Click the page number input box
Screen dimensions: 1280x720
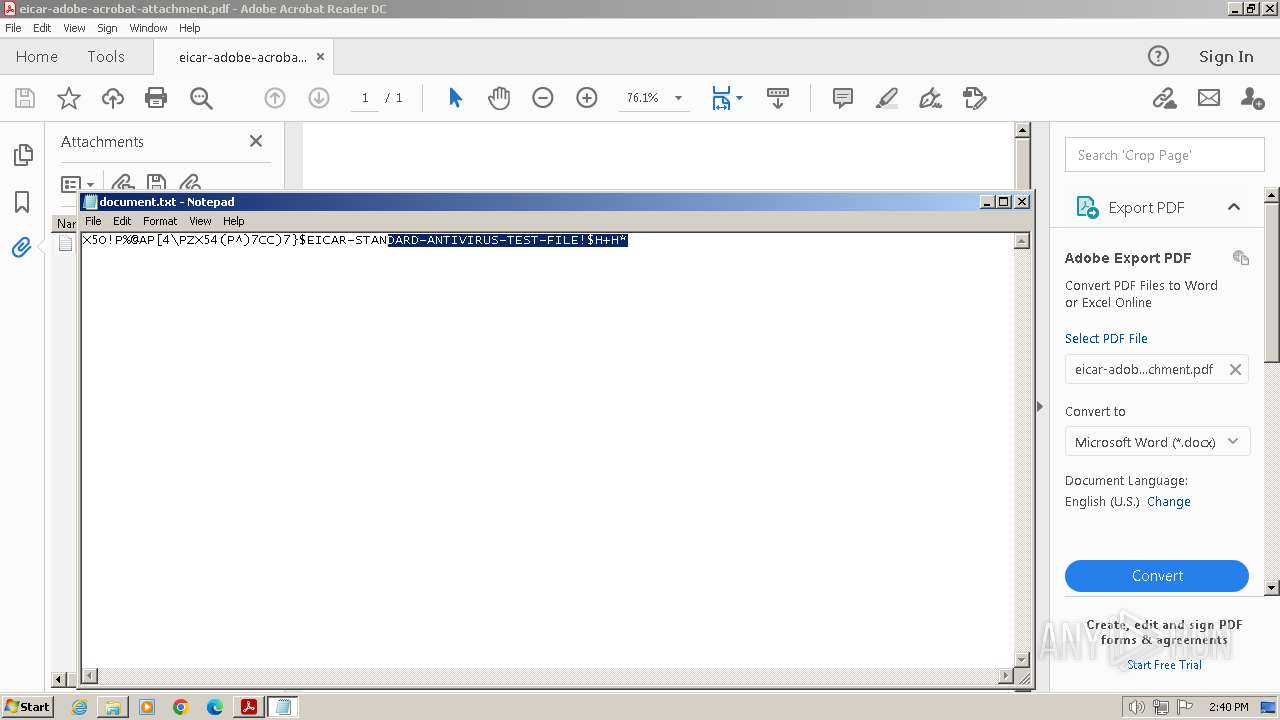pos(365,98)
